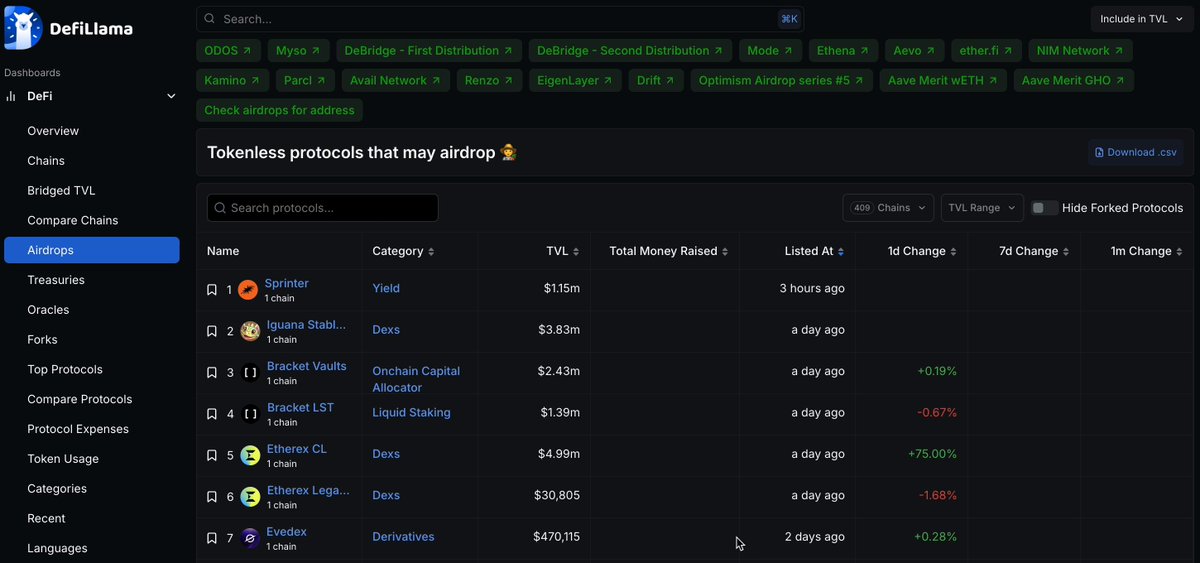The image size is (1200, 563).
Task: Bookmark the Iguana Stabl... protocol row
Action: (x=212, y=331)
